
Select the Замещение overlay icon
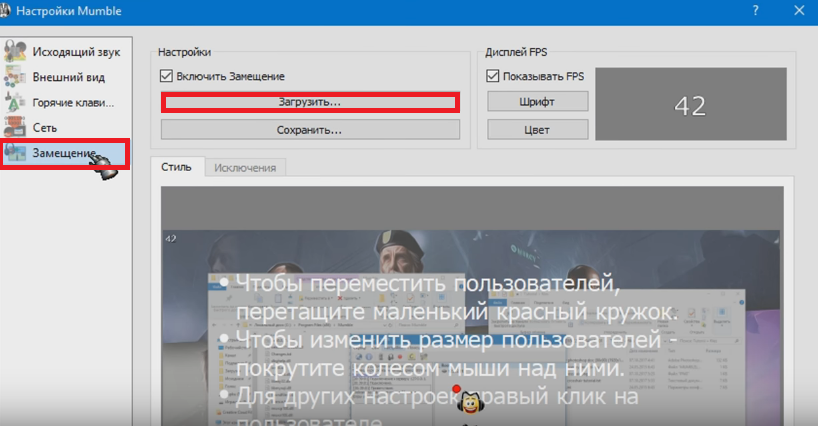pos(15,153)
